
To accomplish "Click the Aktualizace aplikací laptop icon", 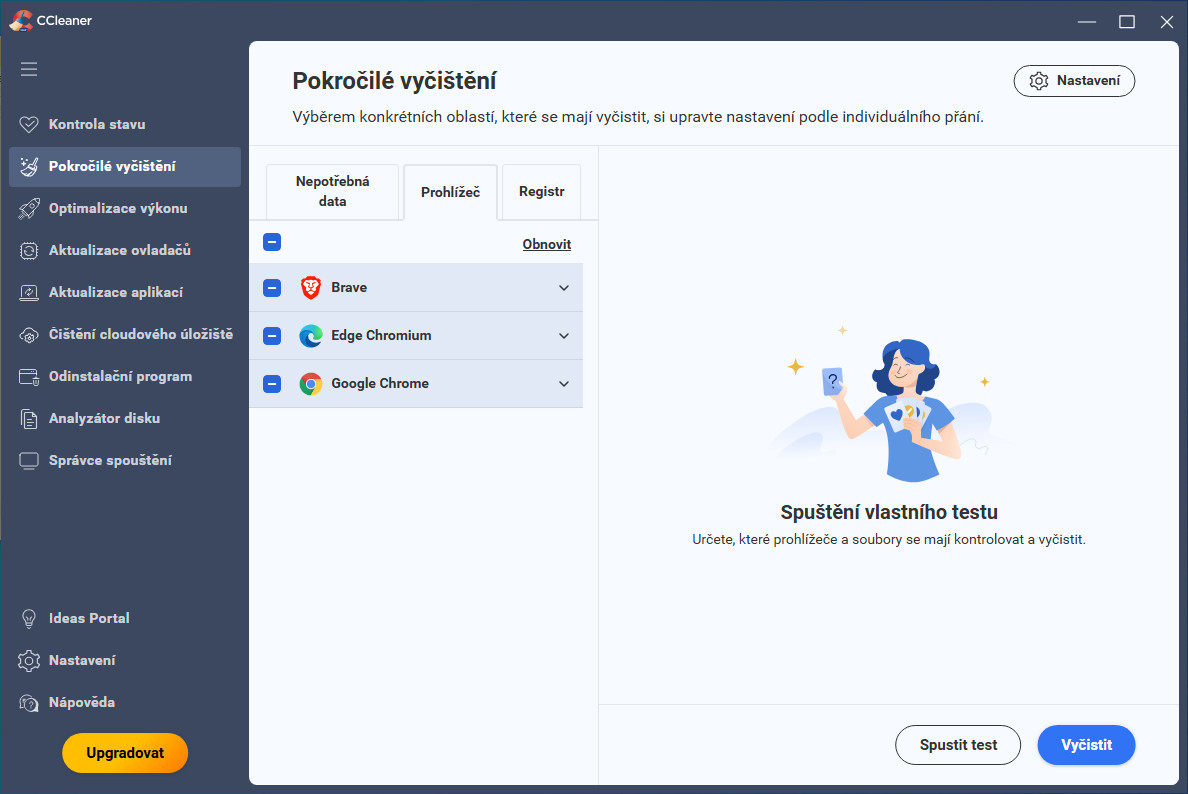I will click(29, 292).
